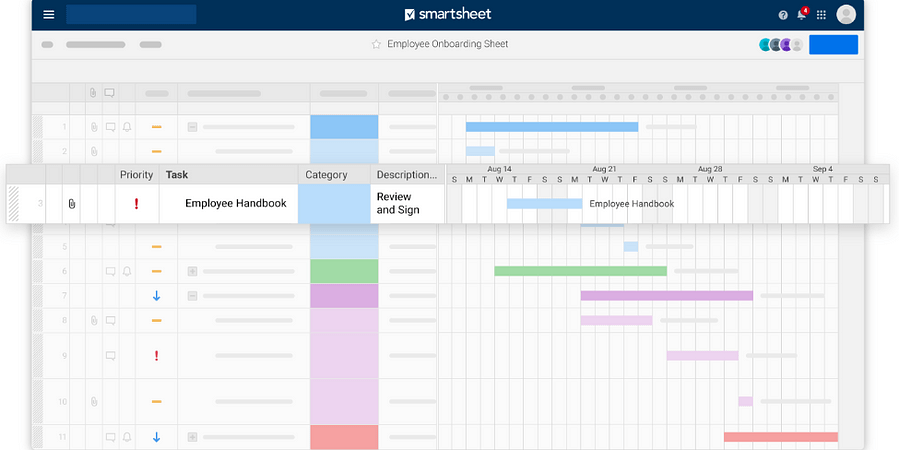Click the Employee Handbook Gantt bar
This screenshot has height=450, width=899.
544,204
